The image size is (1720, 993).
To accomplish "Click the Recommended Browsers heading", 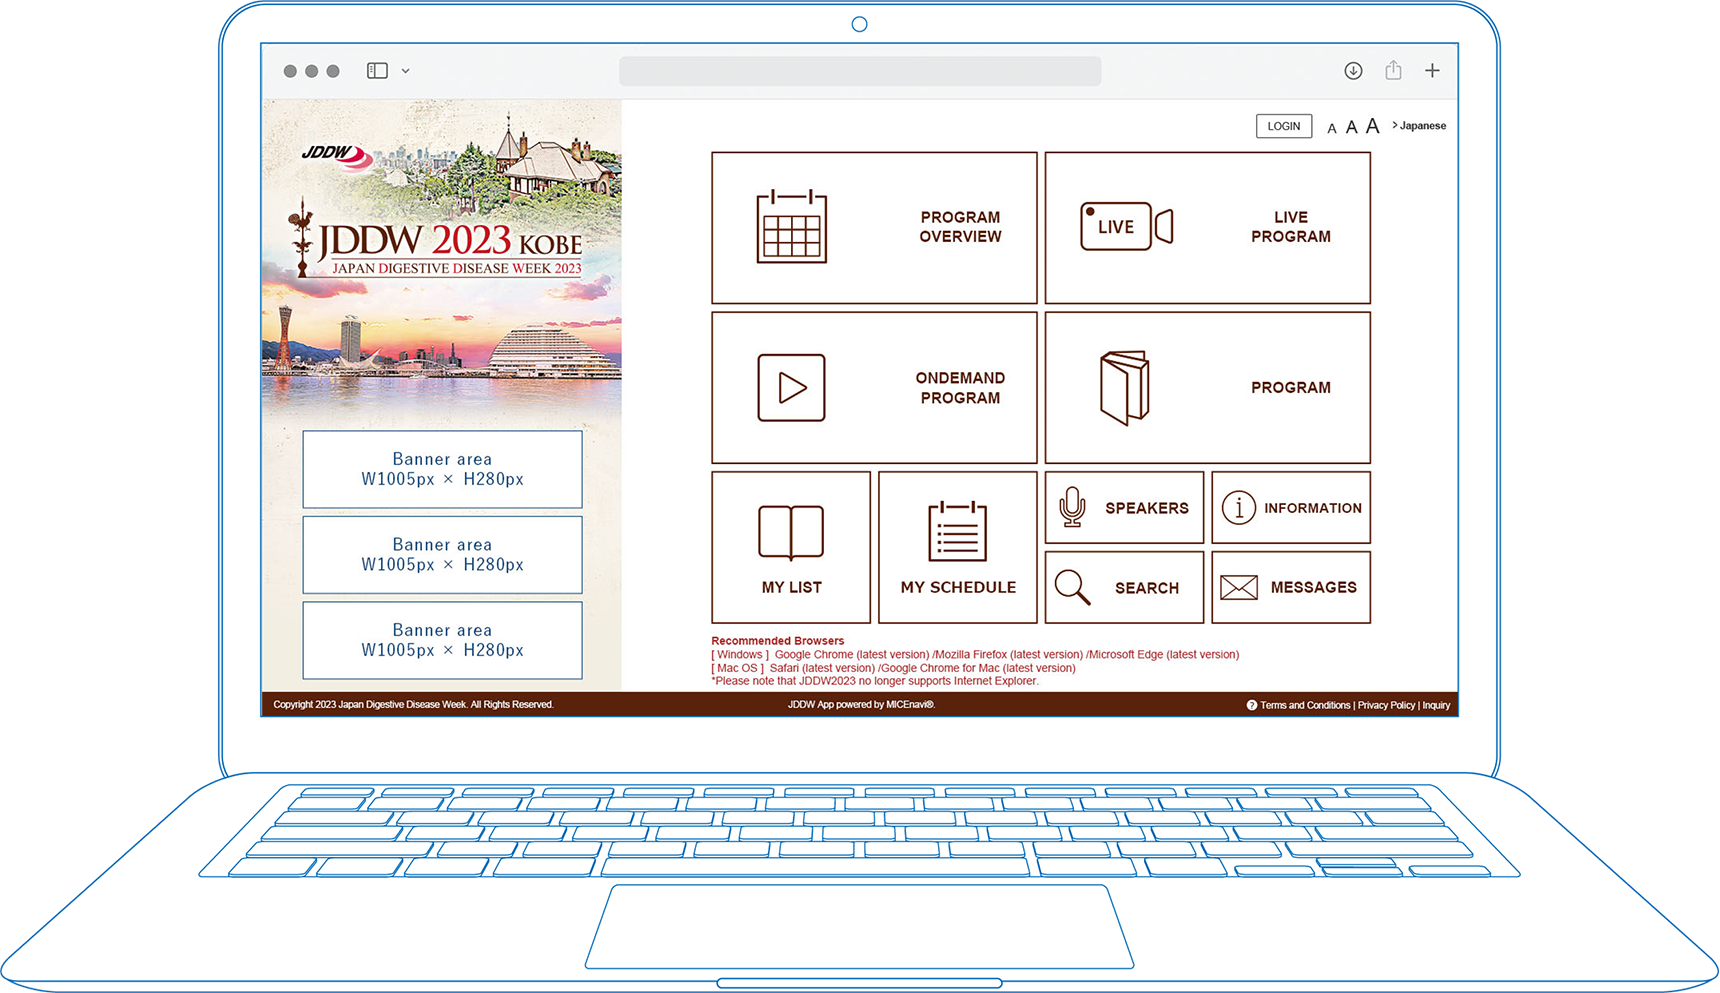I will click(x=777, y=641).
